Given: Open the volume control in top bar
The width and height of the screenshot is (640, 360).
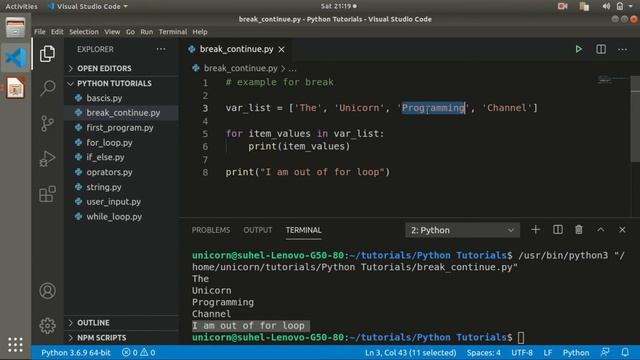Looking at the screenshot, I should coord(606,6).
